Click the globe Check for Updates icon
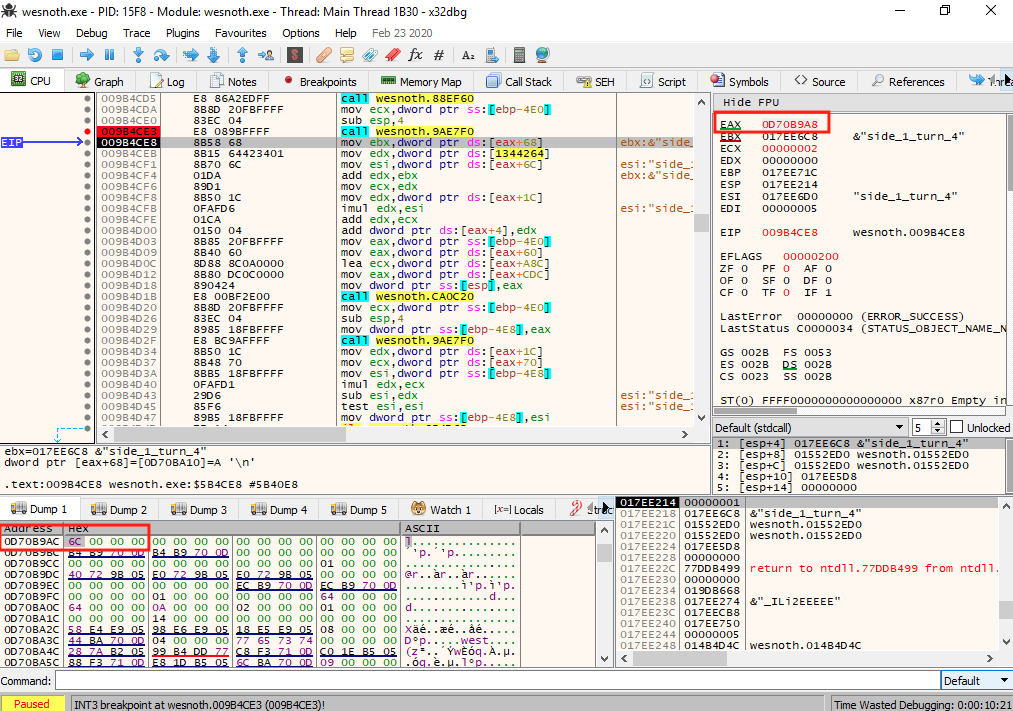The image size is (1013, 711). click(x=542, y=55)
